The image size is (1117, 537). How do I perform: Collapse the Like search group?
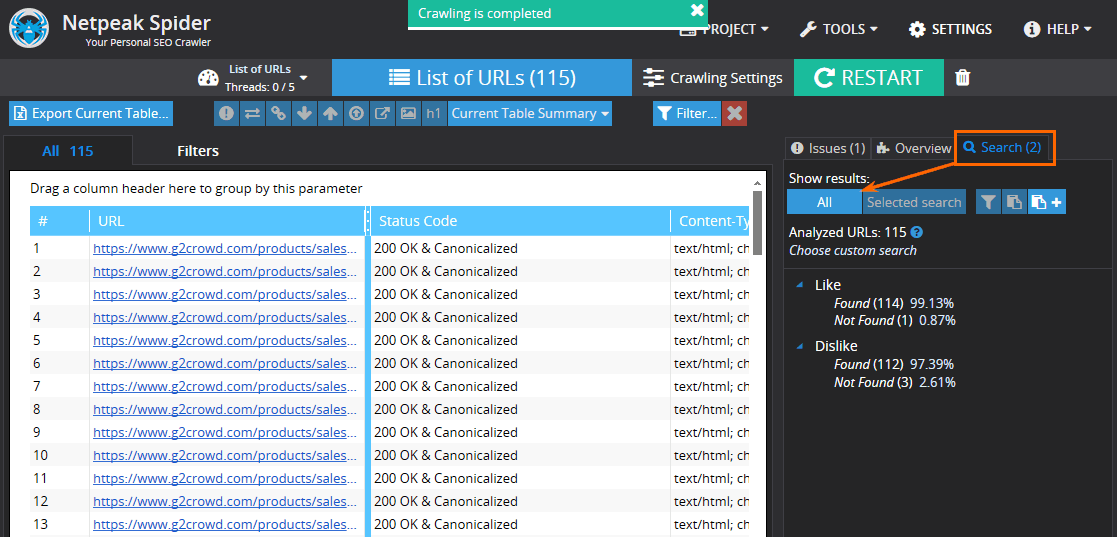(801, 285)
